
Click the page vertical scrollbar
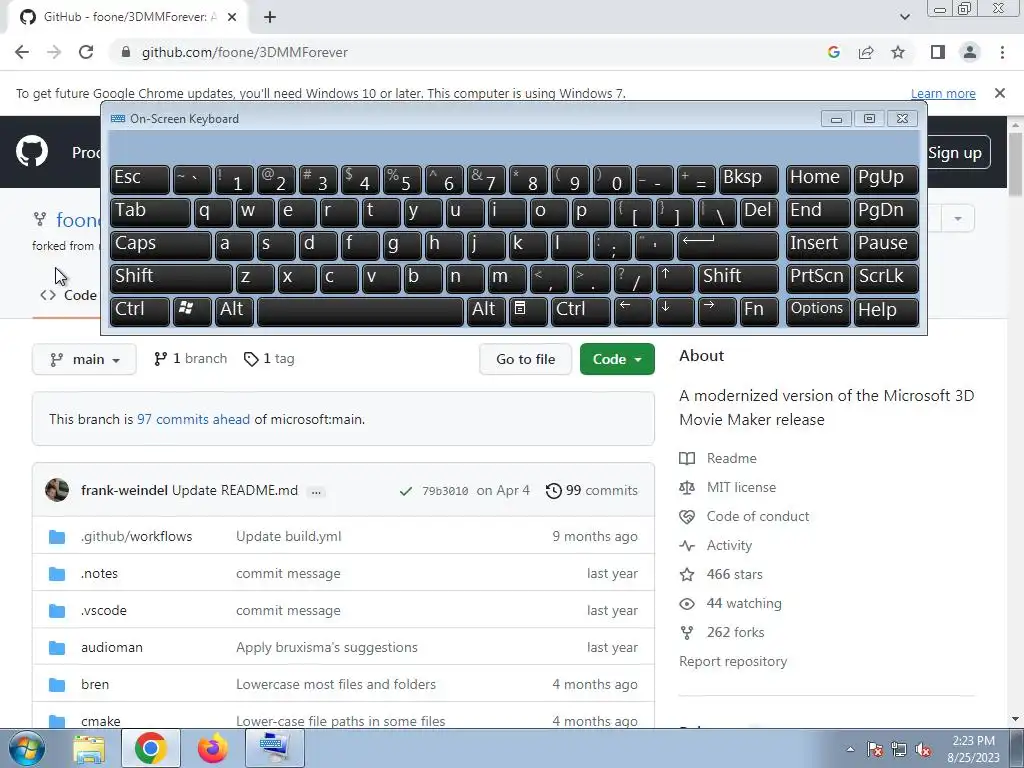[1016, 163]
